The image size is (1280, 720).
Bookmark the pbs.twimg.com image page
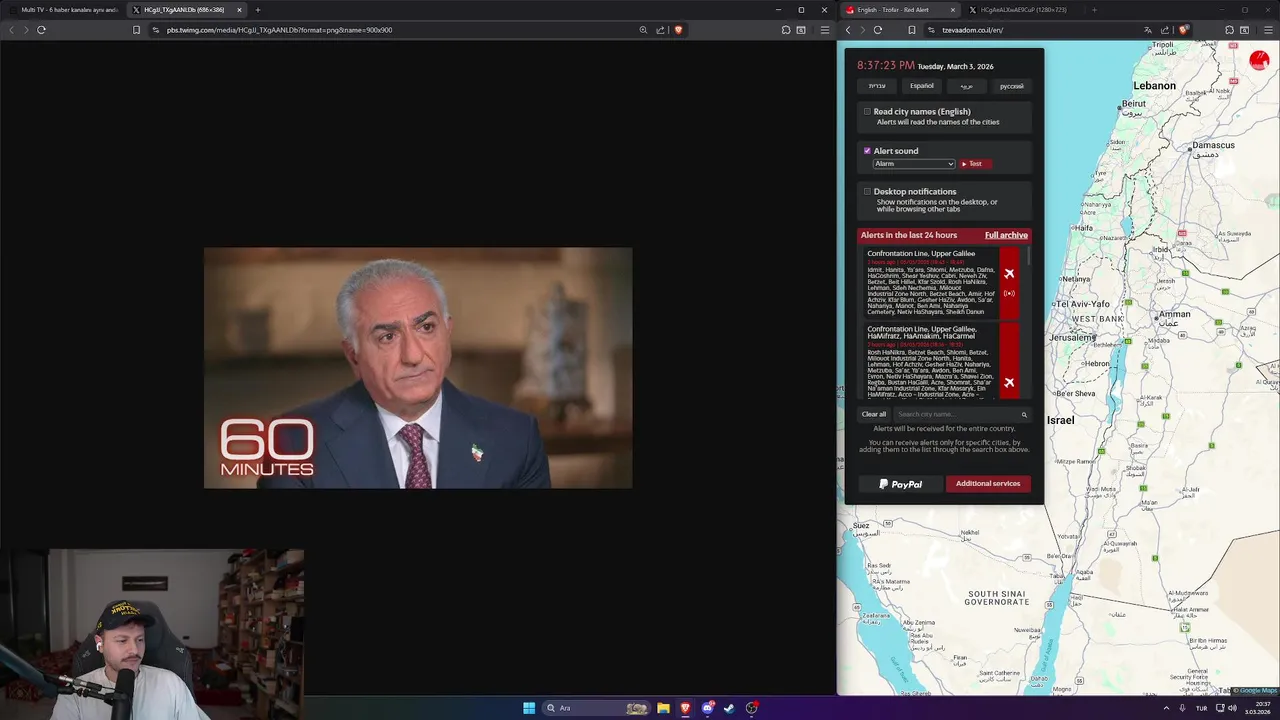coord(136,30)
